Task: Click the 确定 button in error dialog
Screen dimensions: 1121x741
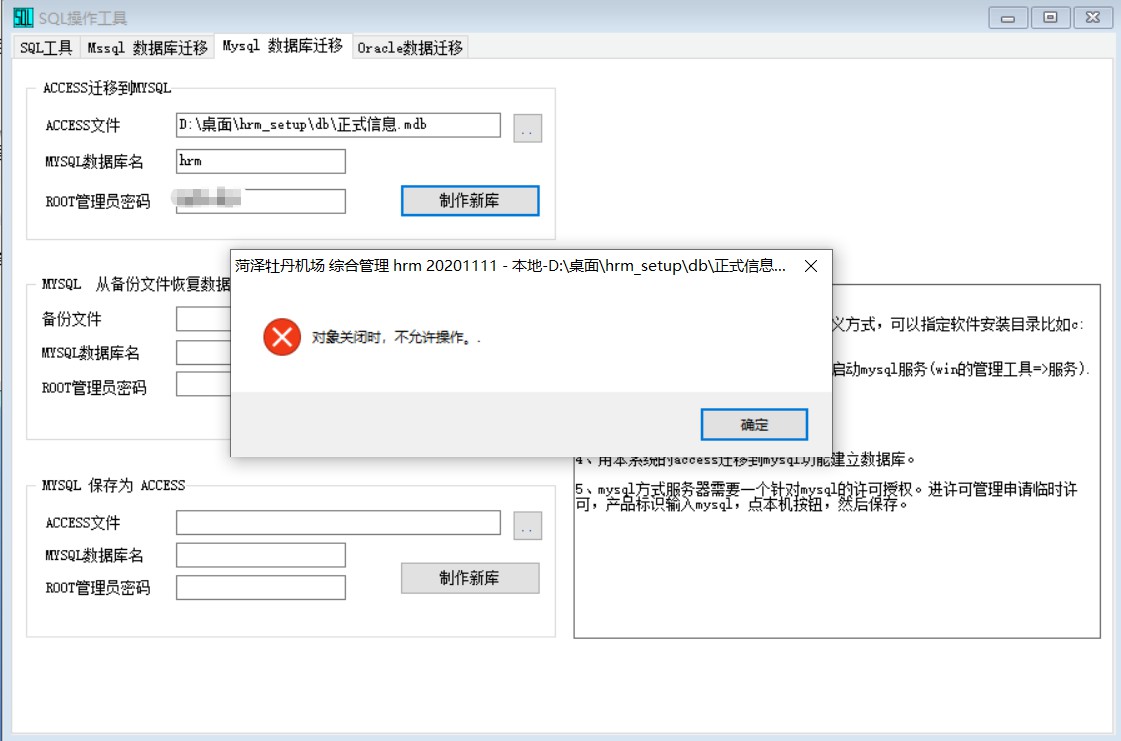Action: tap(754, 425)
